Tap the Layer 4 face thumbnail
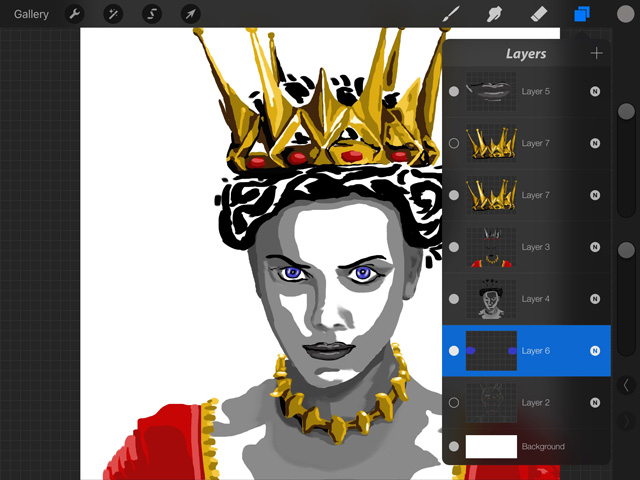The height and width of the screenshot is (480, 640). (x=491, y=299)
